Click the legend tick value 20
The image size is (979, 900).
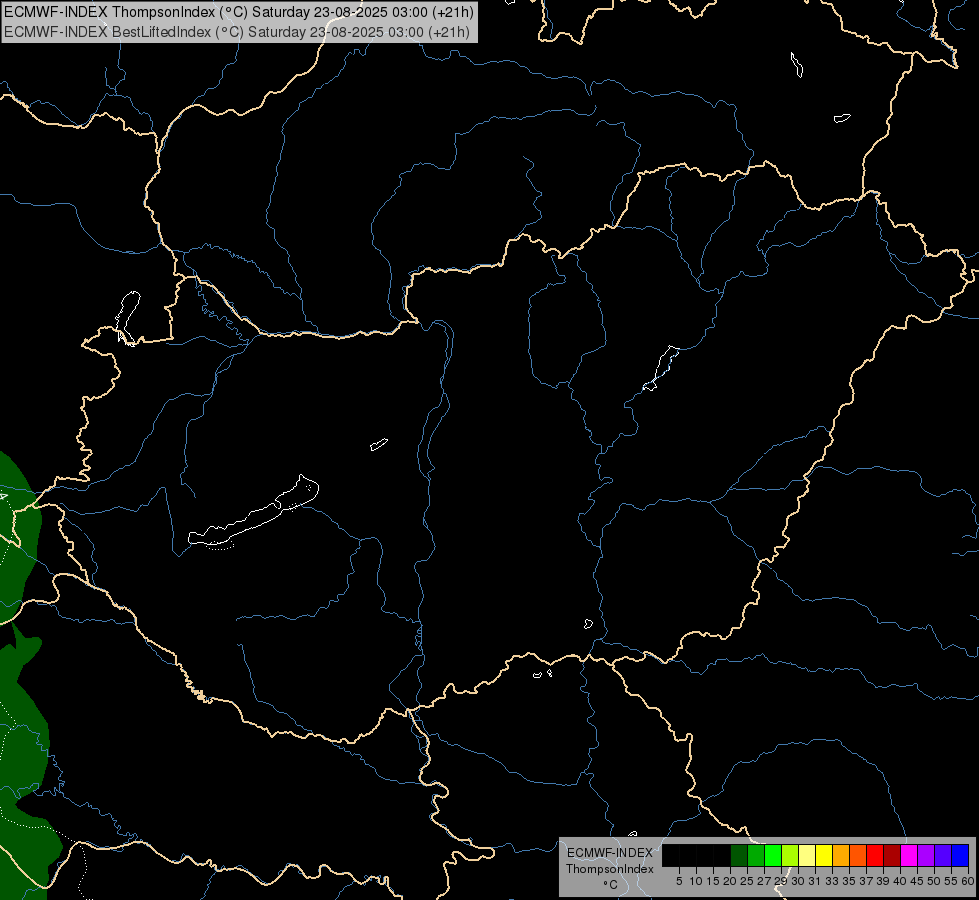click(x=730, y=881)
